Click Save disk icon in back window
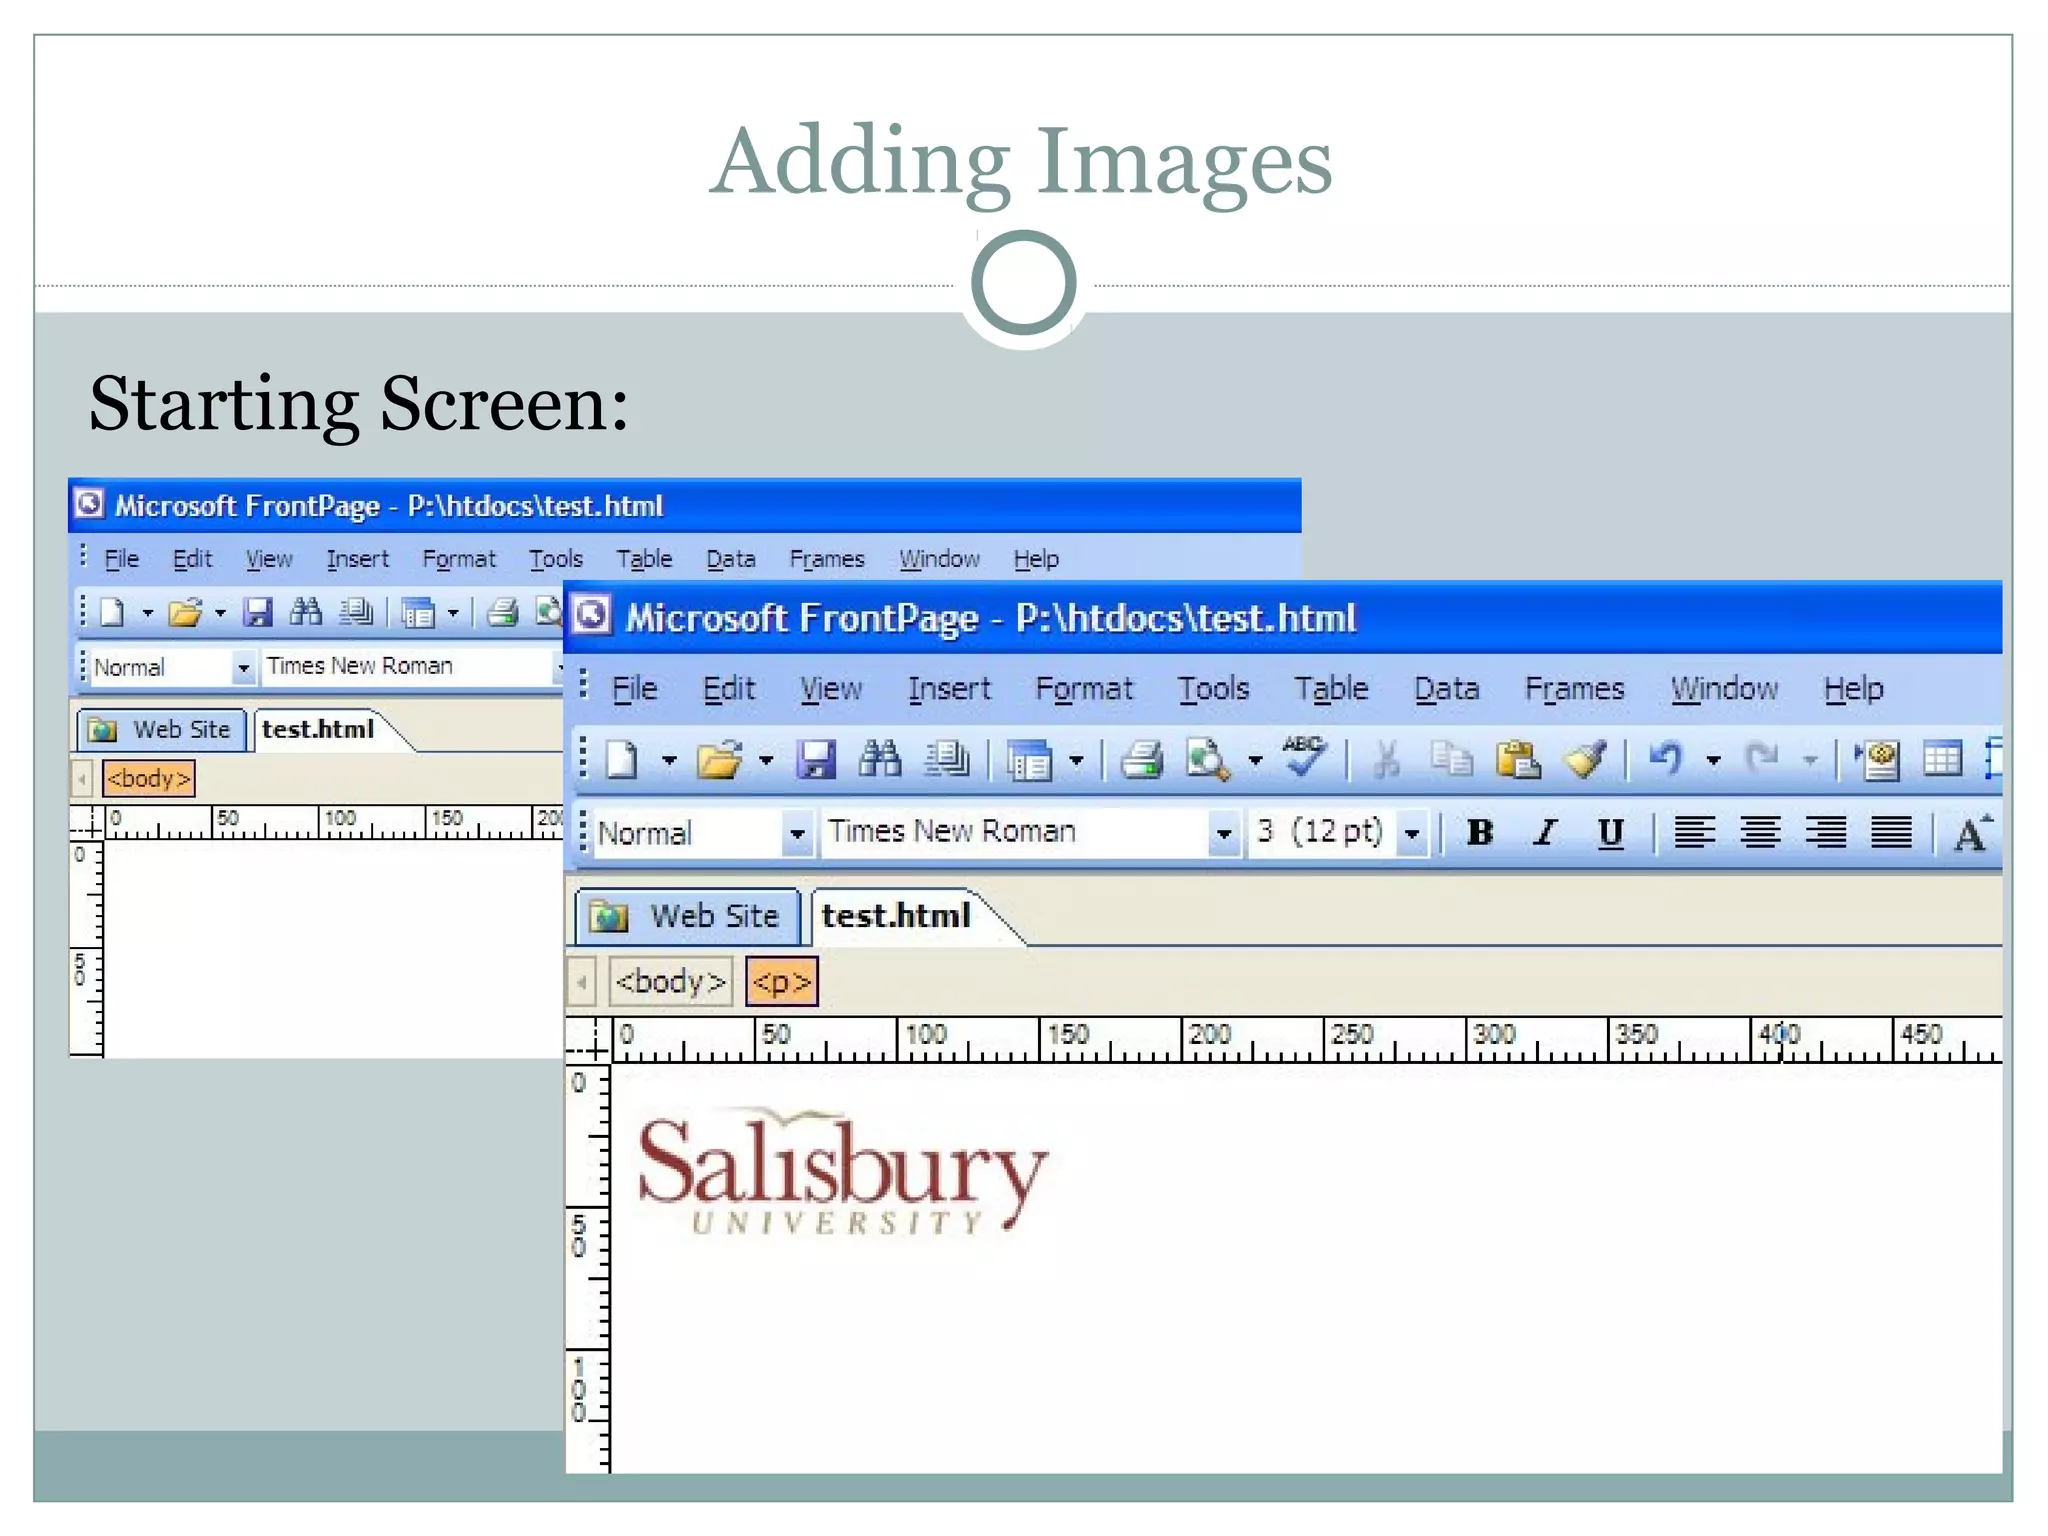 pos(258,612)
